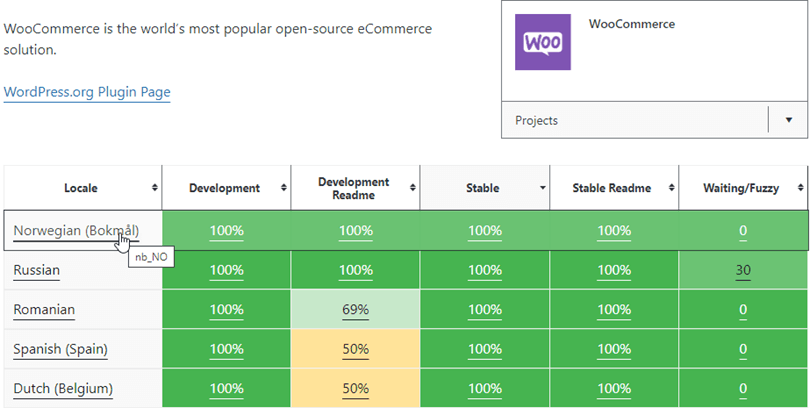This screenshot has height=408, width=810.
Task: Sort by Development Readme column arrows
Action: point(413,188)
